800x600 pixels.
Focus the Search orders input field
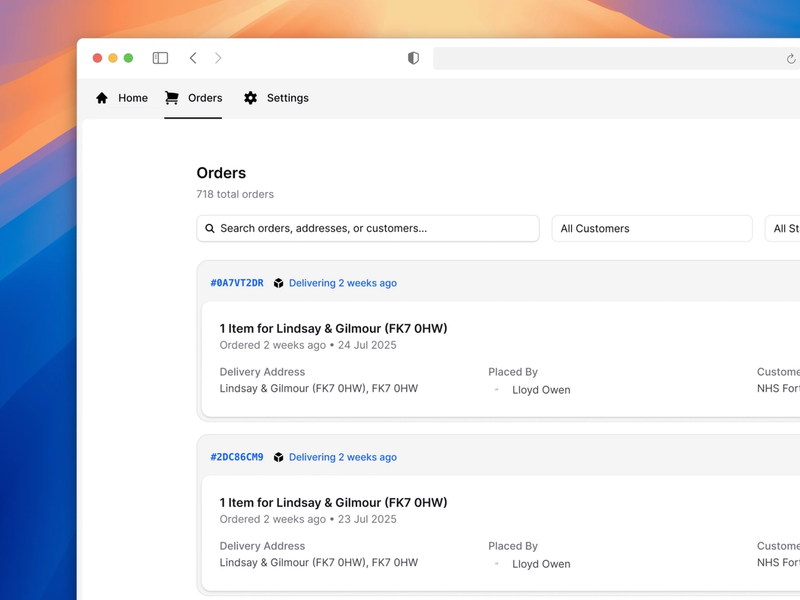click(368, 229)
